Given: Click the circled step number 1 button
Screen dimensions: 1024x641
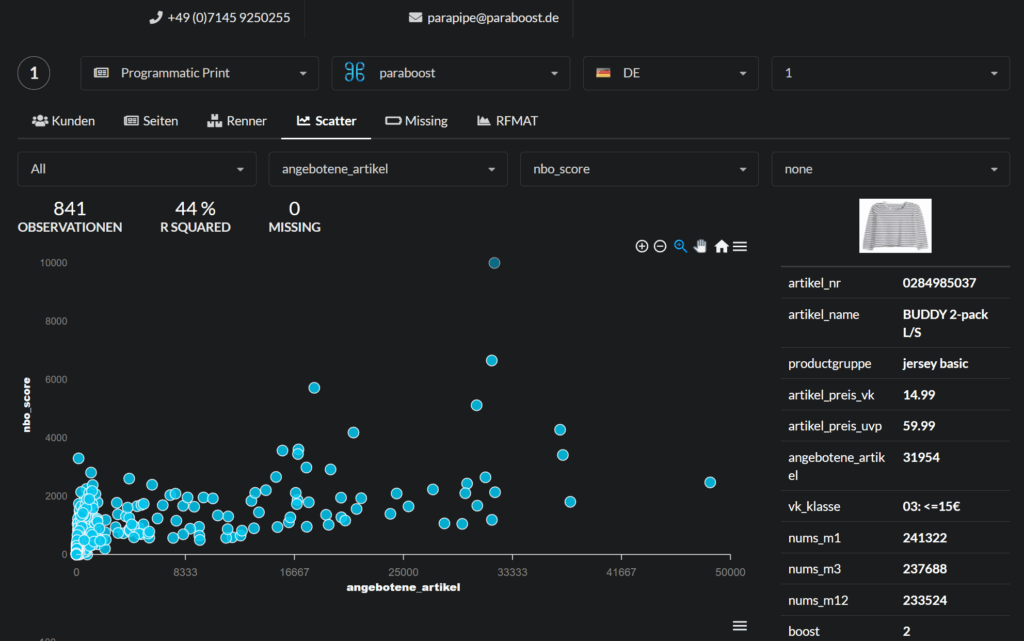Looking at the screenshot, I should 34,73.
